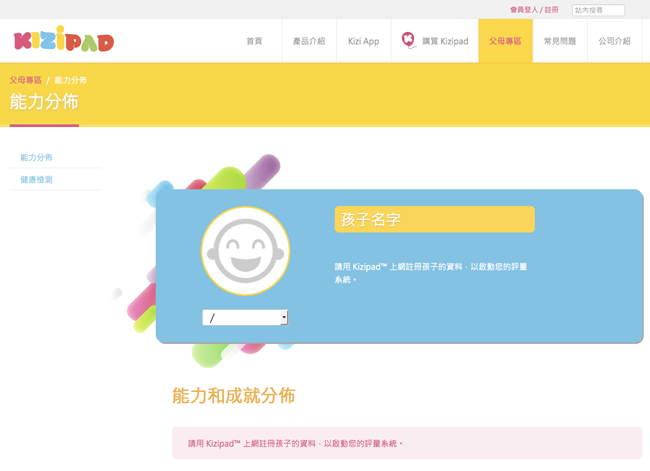Open the 公司介紹 menu item

pos(614,41)
